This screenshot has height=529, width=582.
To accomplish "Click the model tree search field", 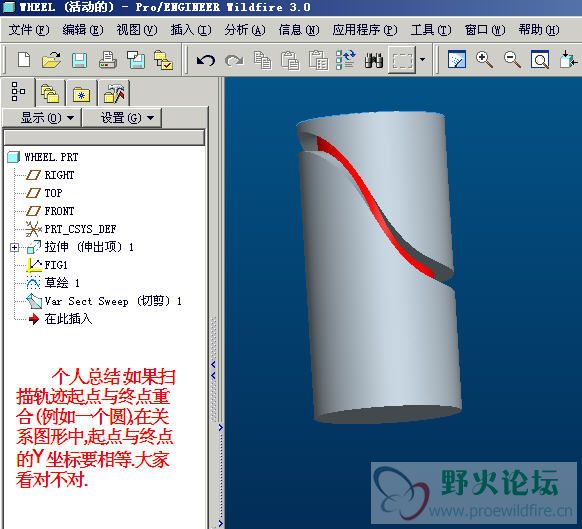I will point(104,138).
